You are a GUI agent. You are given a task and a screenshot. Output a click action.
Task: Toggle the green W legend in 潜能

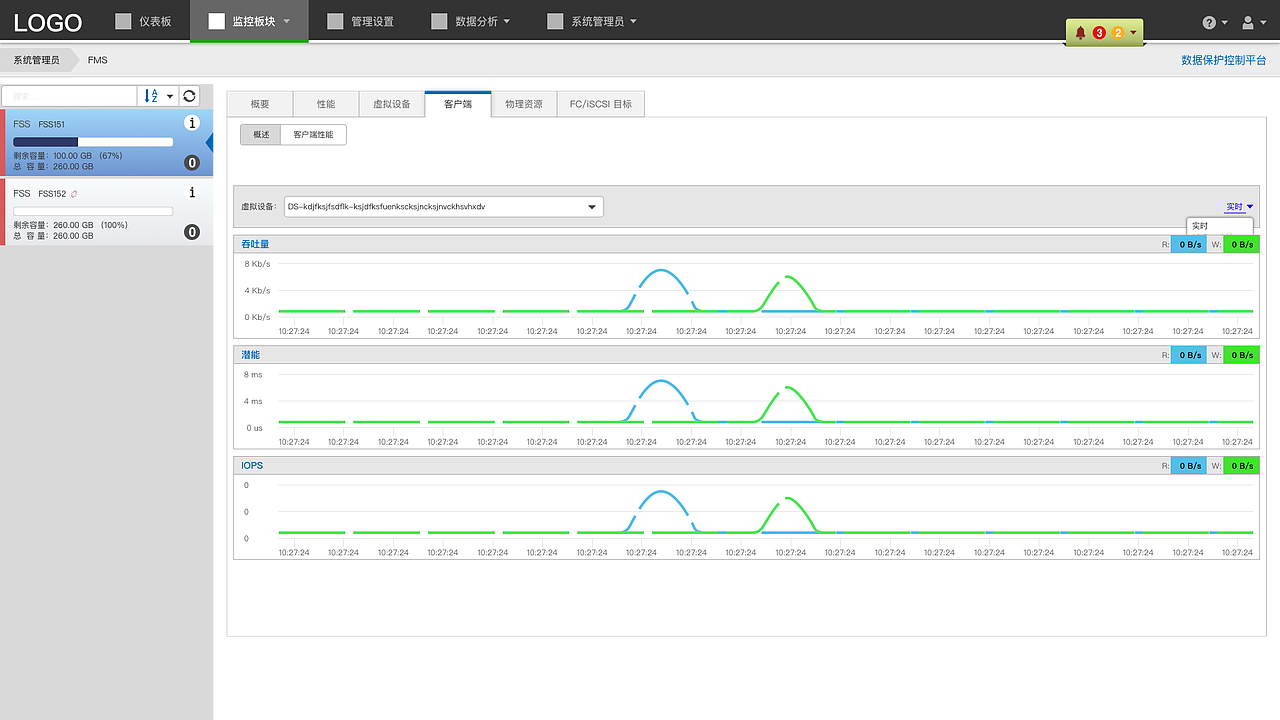(x=1241, y=355)
